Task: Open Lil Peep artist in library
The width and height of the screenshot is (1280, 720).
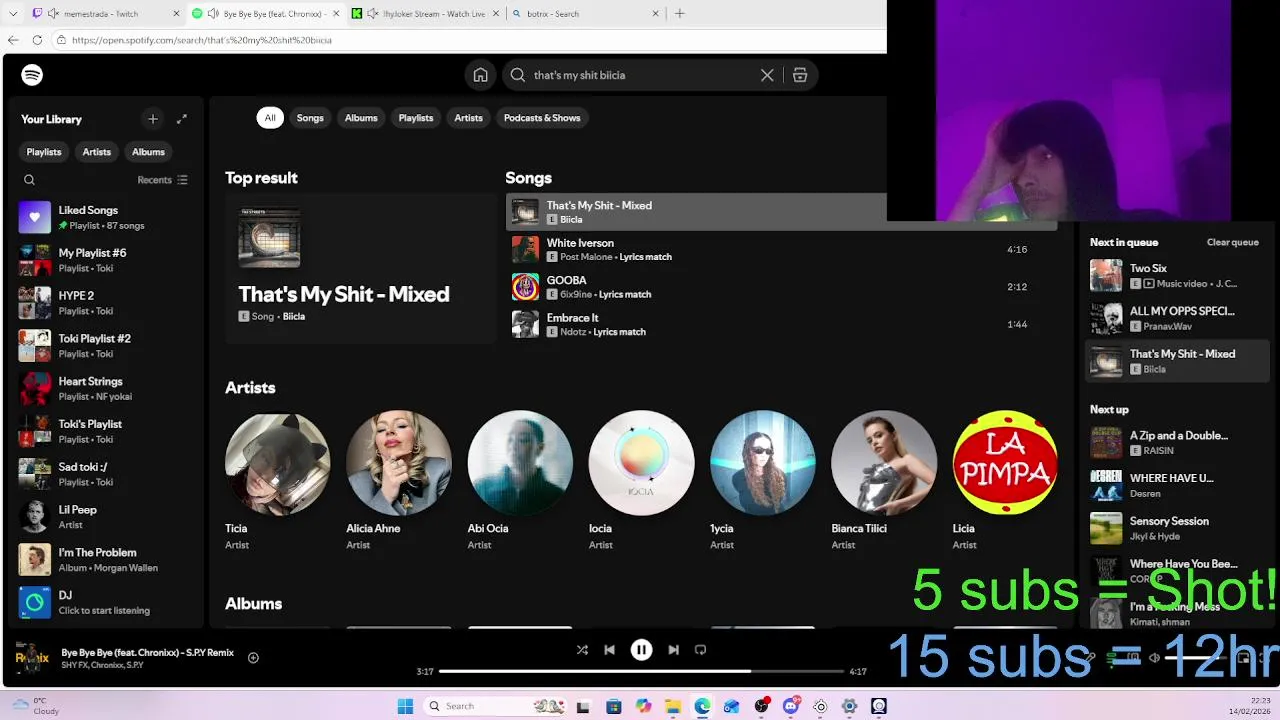Action: coord(104,517)
